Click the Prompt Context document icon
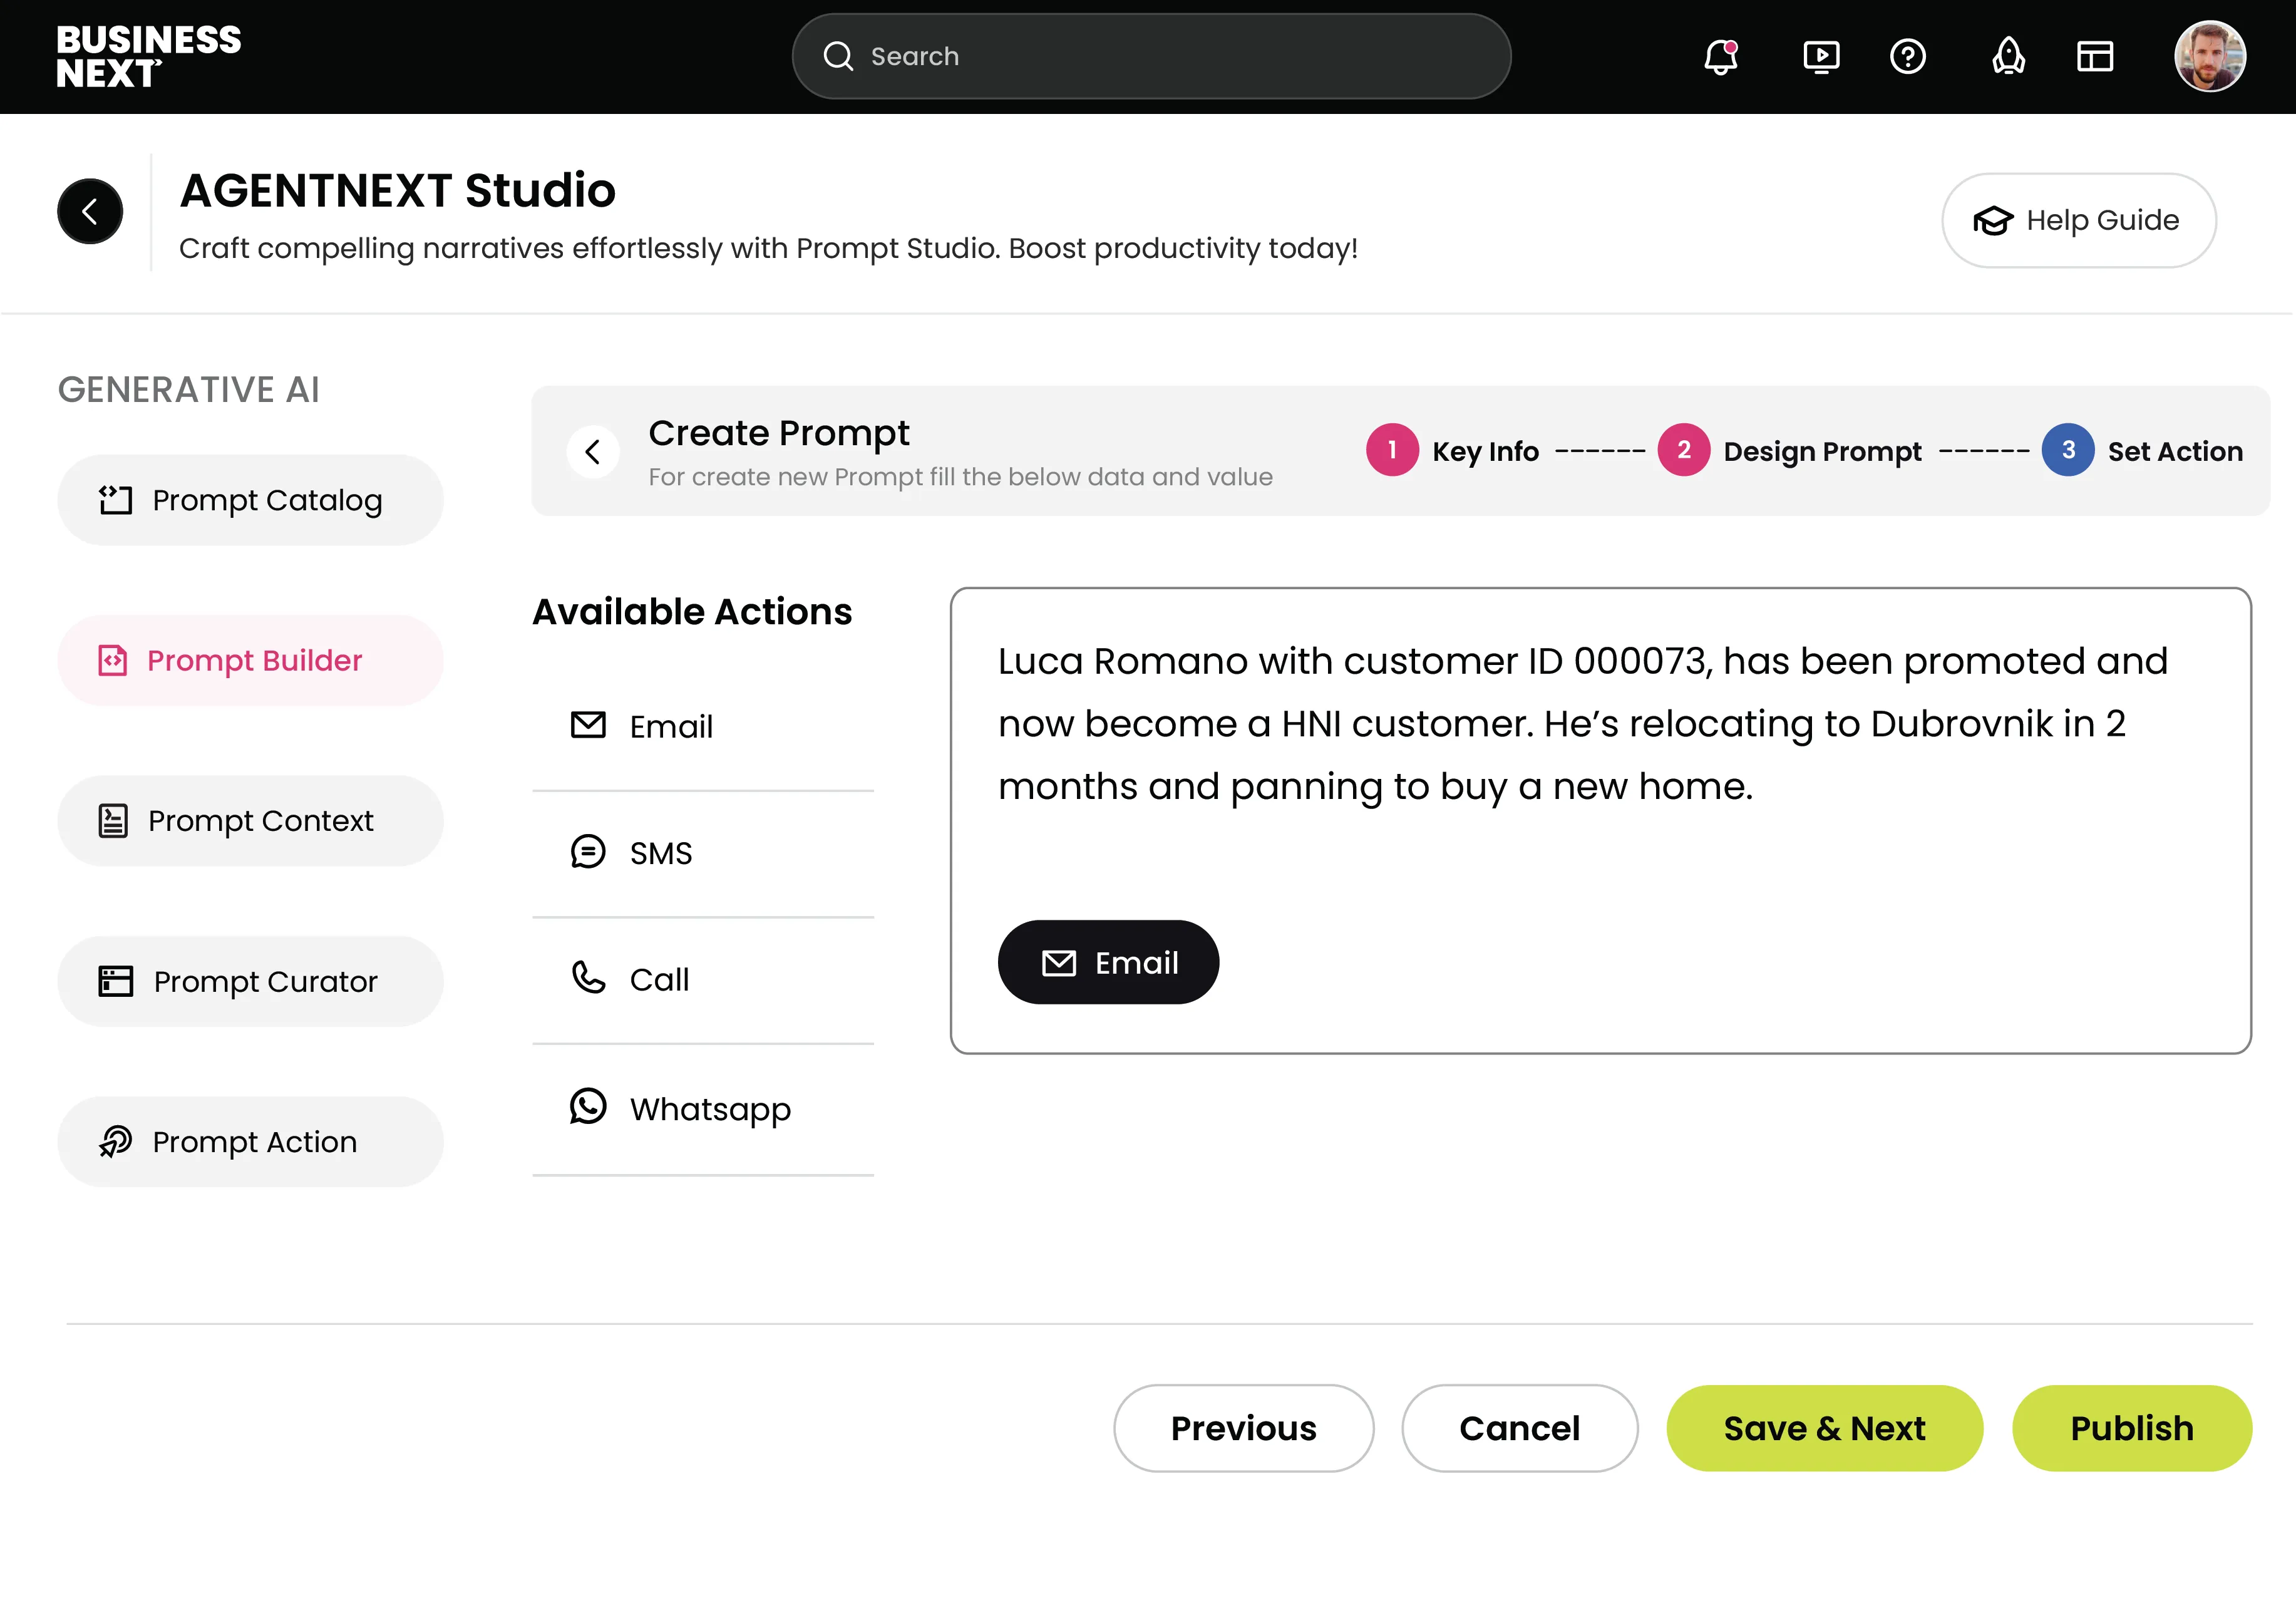2296x1618 pixels. tap(113, 822)
